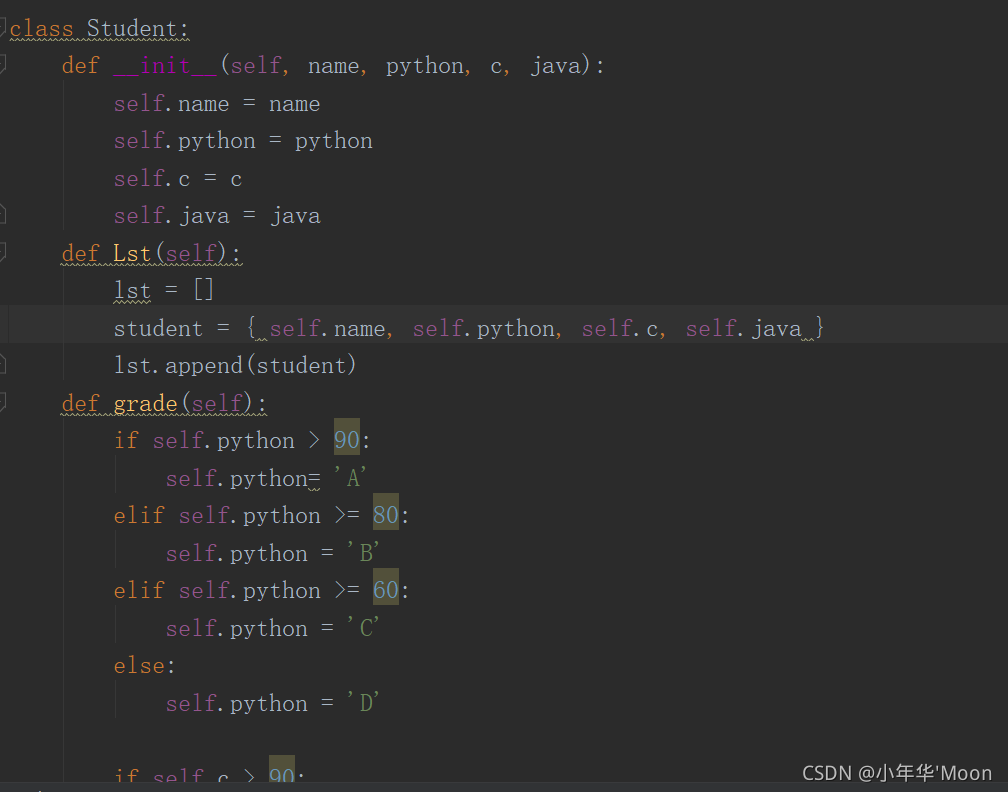The width and height of the screenshot is (1008, 792).
Task: Click the CSDN watermark text
Action: (897, 773)
